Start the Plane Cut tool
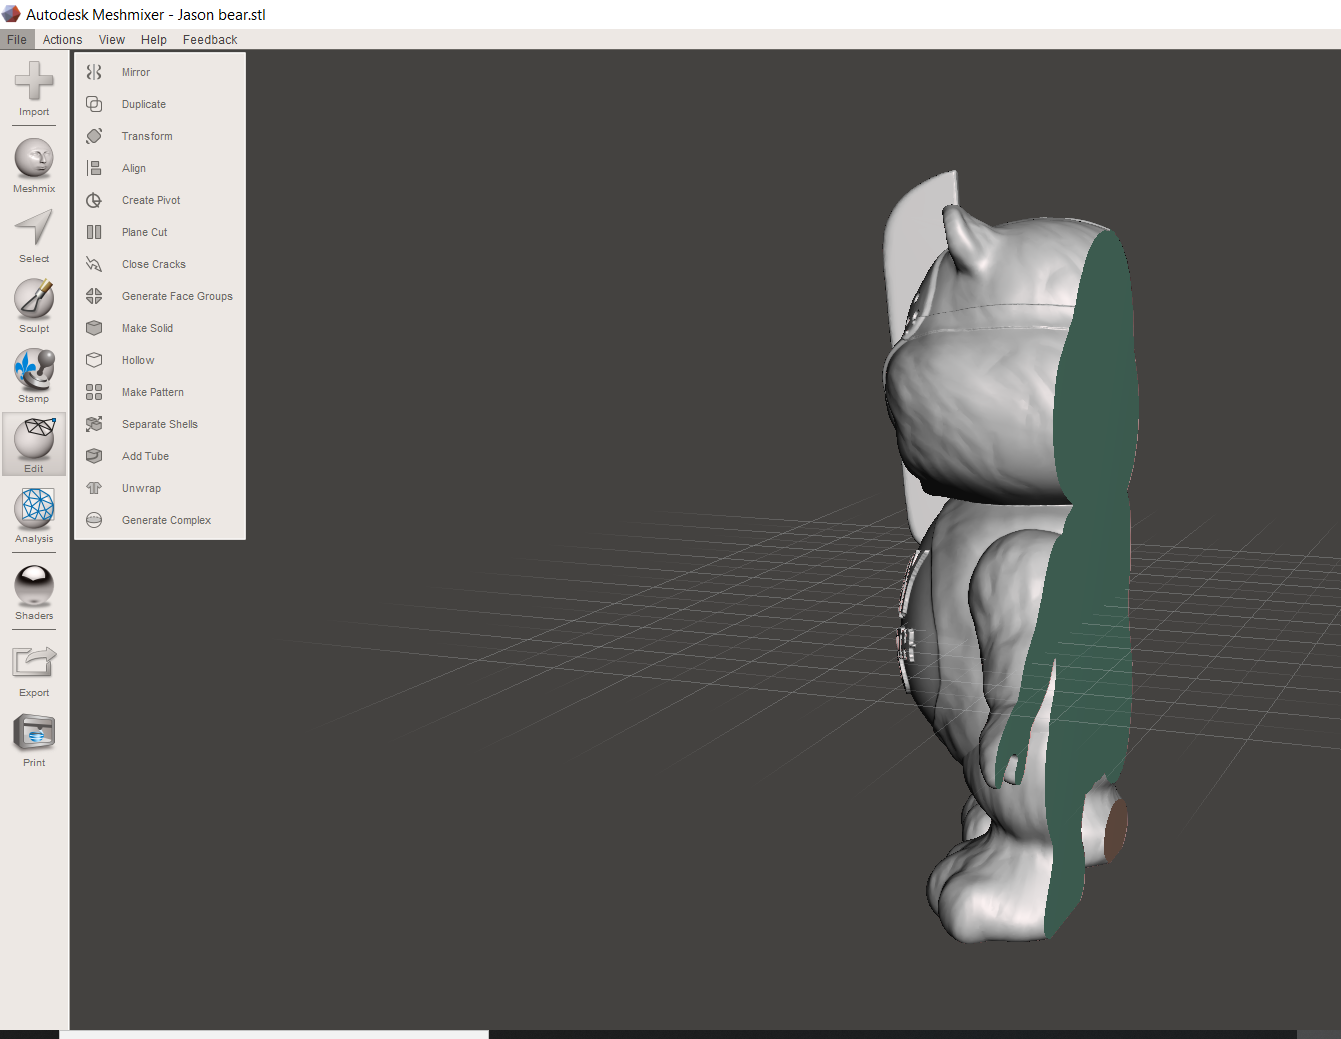 point(160,232)
